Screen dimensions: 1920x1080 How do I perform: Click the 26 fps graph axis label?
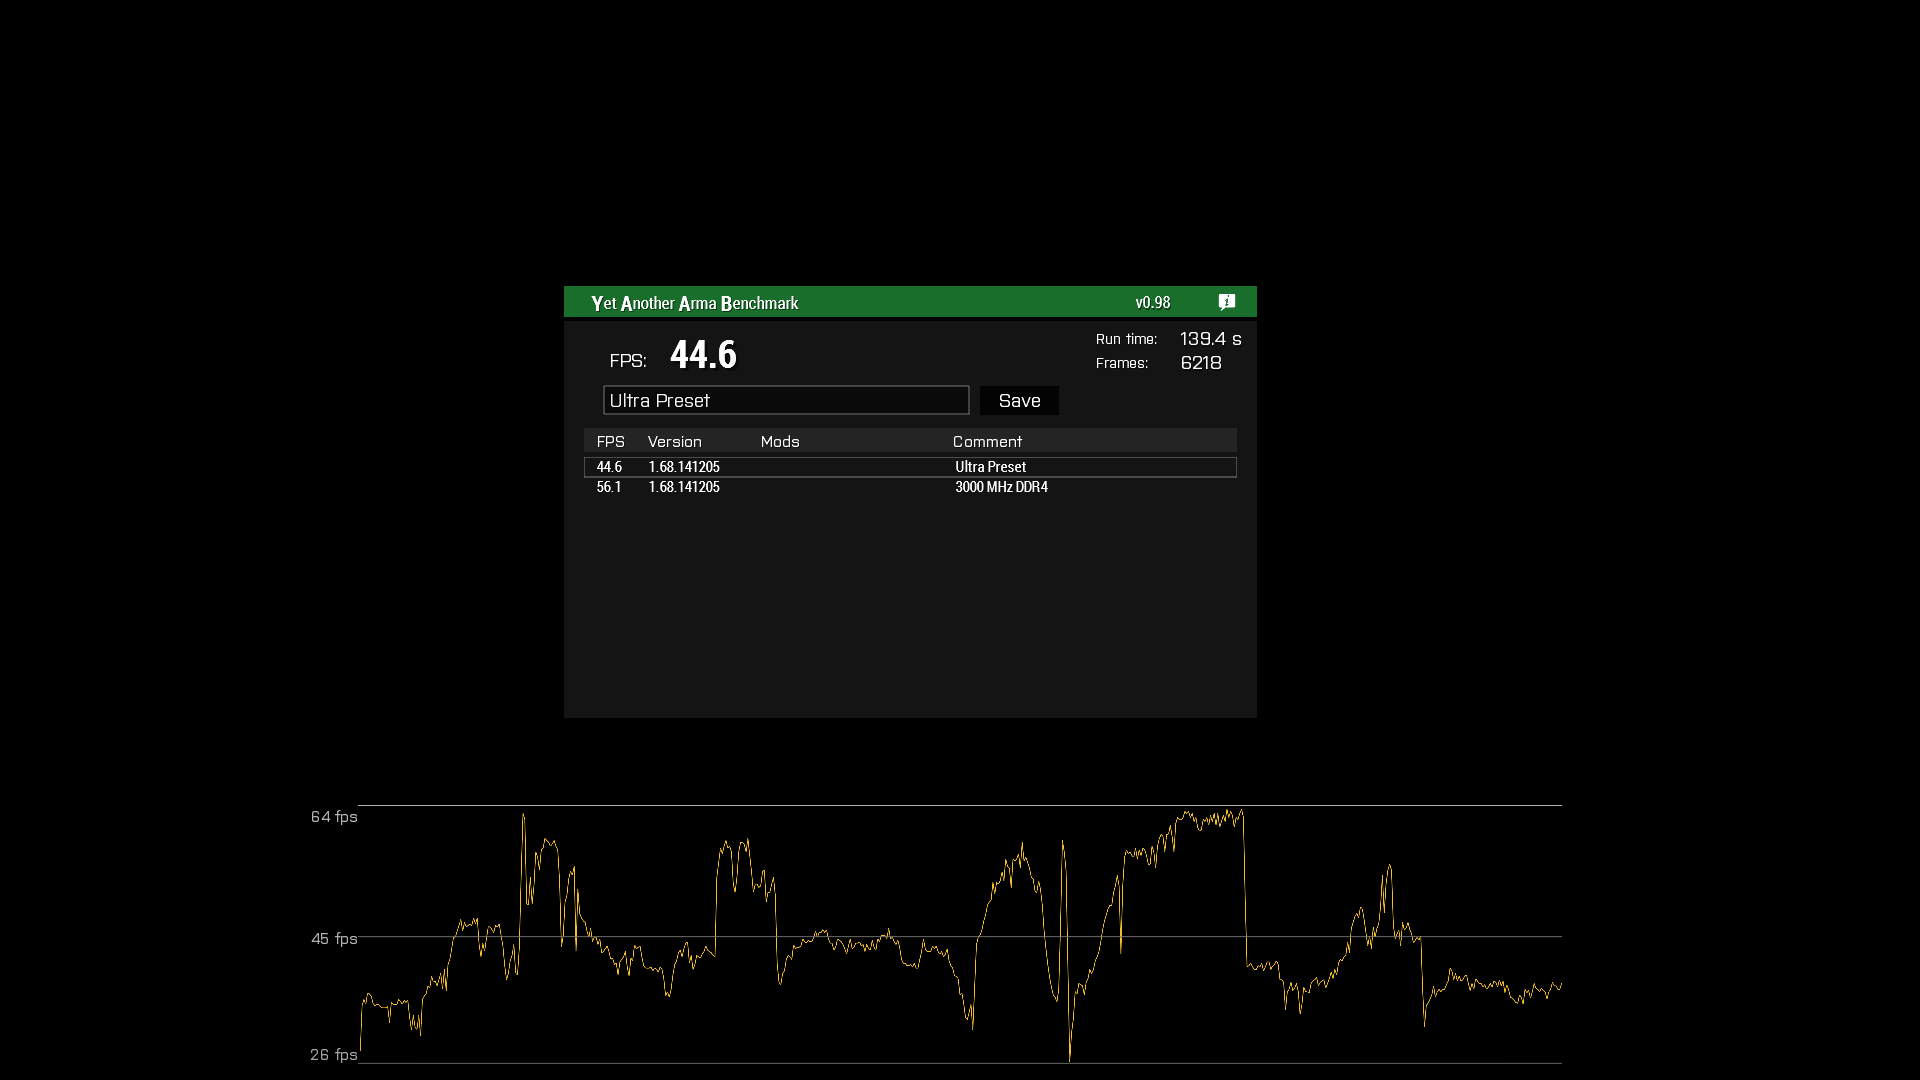333,1055
